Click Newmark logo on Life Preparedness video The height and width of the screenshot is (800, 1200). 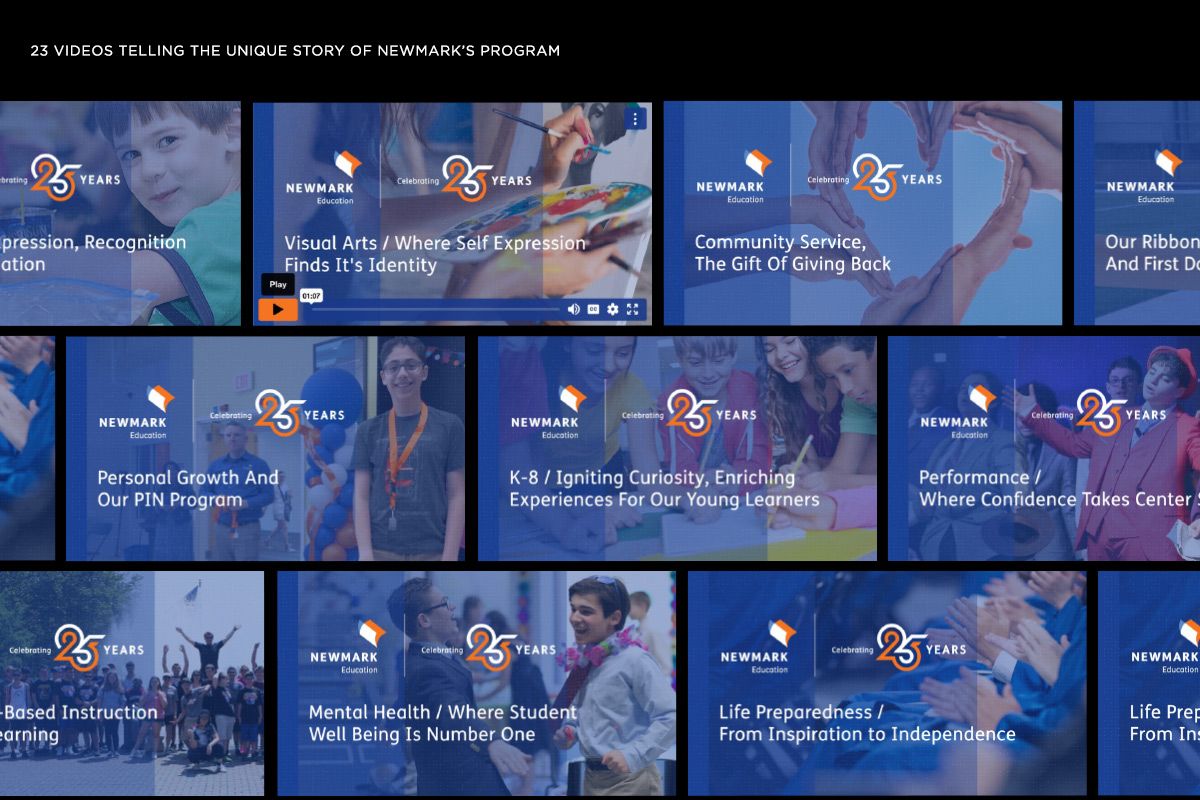click(756, 647)
